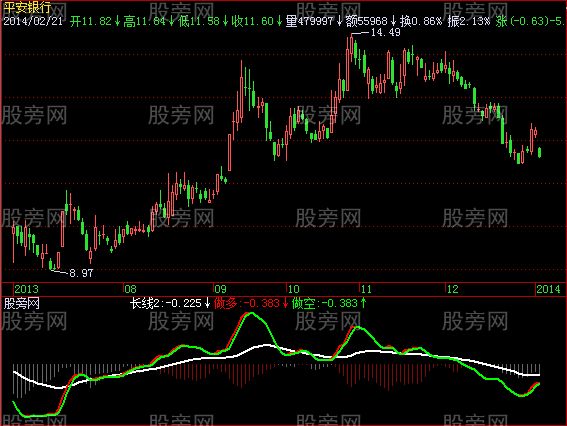Click the turnover rate 换0.86% field
567x426 pixels.
(421, 21)
